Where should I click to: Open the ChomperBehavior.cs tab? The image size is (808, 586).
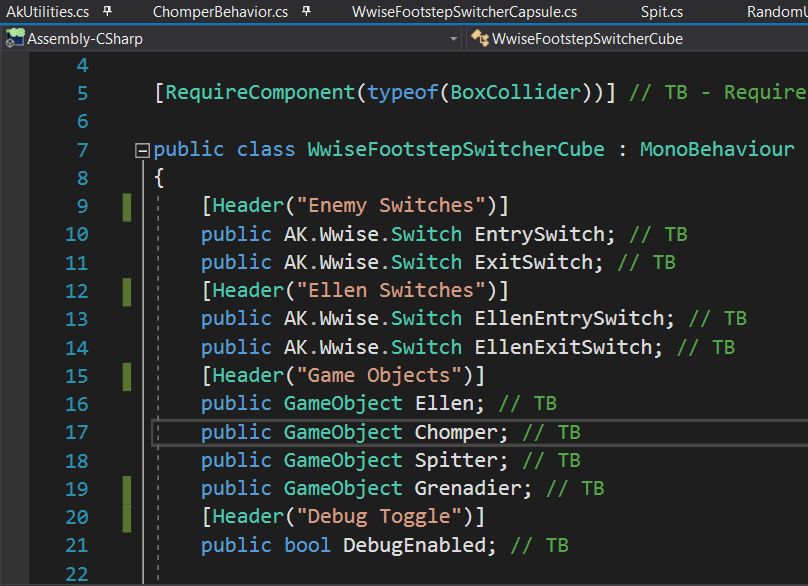coord(220,11)
